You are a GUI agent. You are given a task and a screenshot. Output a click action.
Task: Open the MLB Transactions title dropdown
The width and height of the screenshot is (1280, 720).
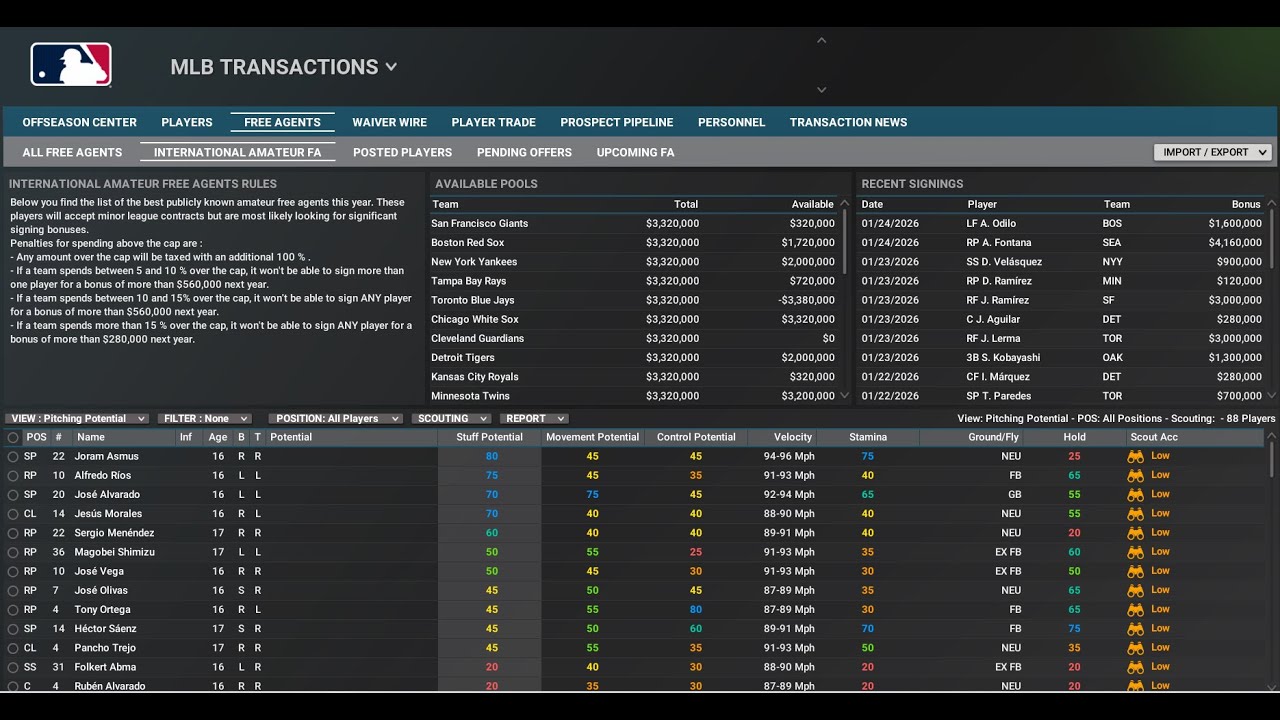click(284, 67)
